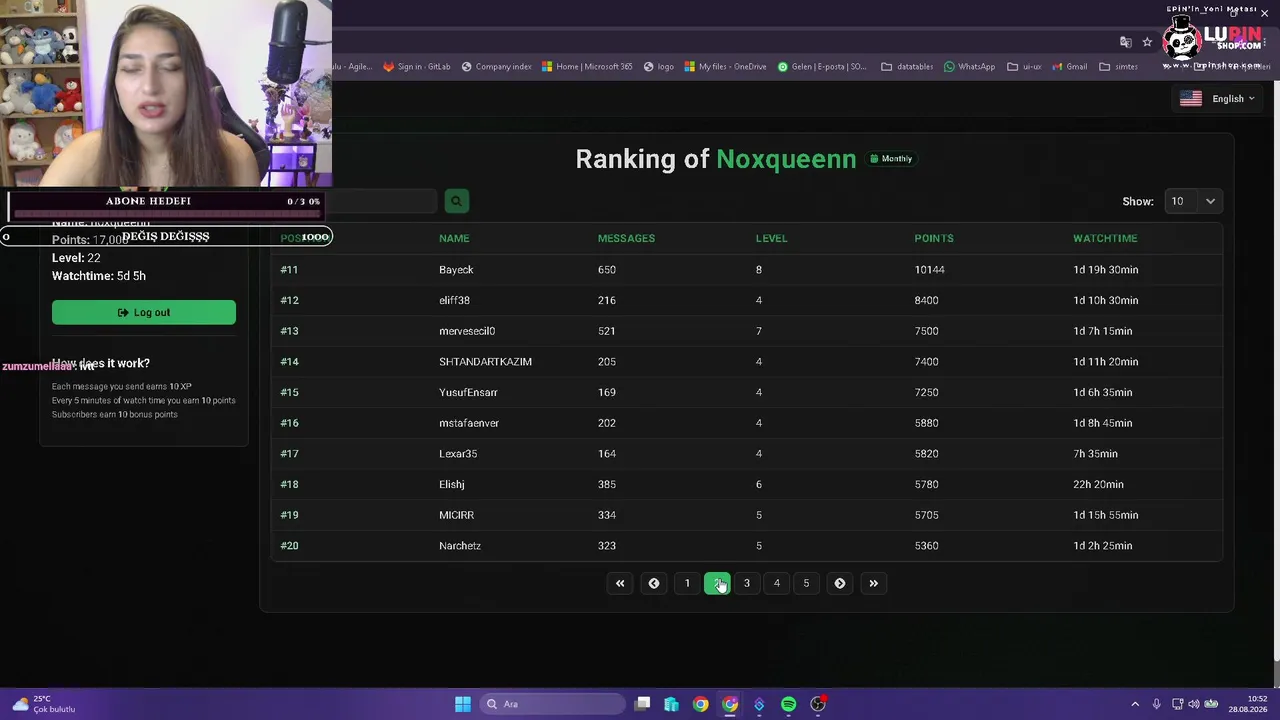Click the name SHTANDARTKAZIM in the table
The image size is (1280, 720).
pos(485,362)
